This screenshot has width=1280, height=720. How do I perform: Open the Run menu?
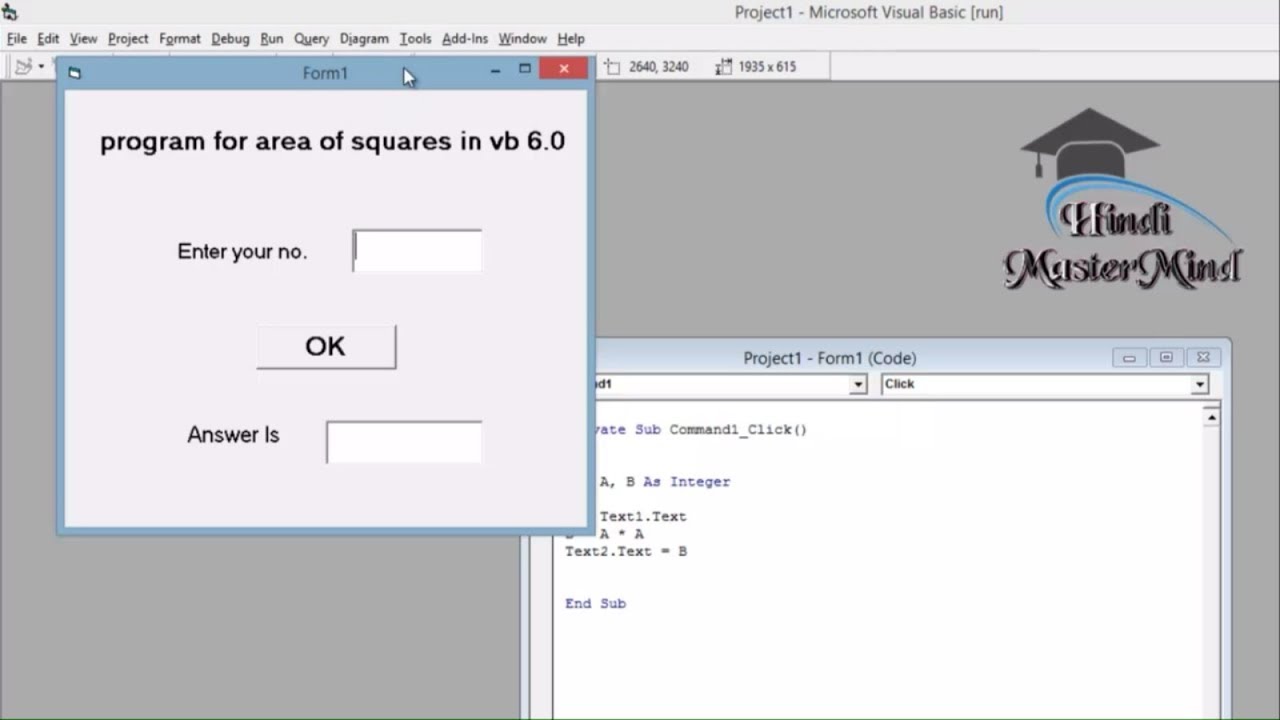(x=272, y=39)
